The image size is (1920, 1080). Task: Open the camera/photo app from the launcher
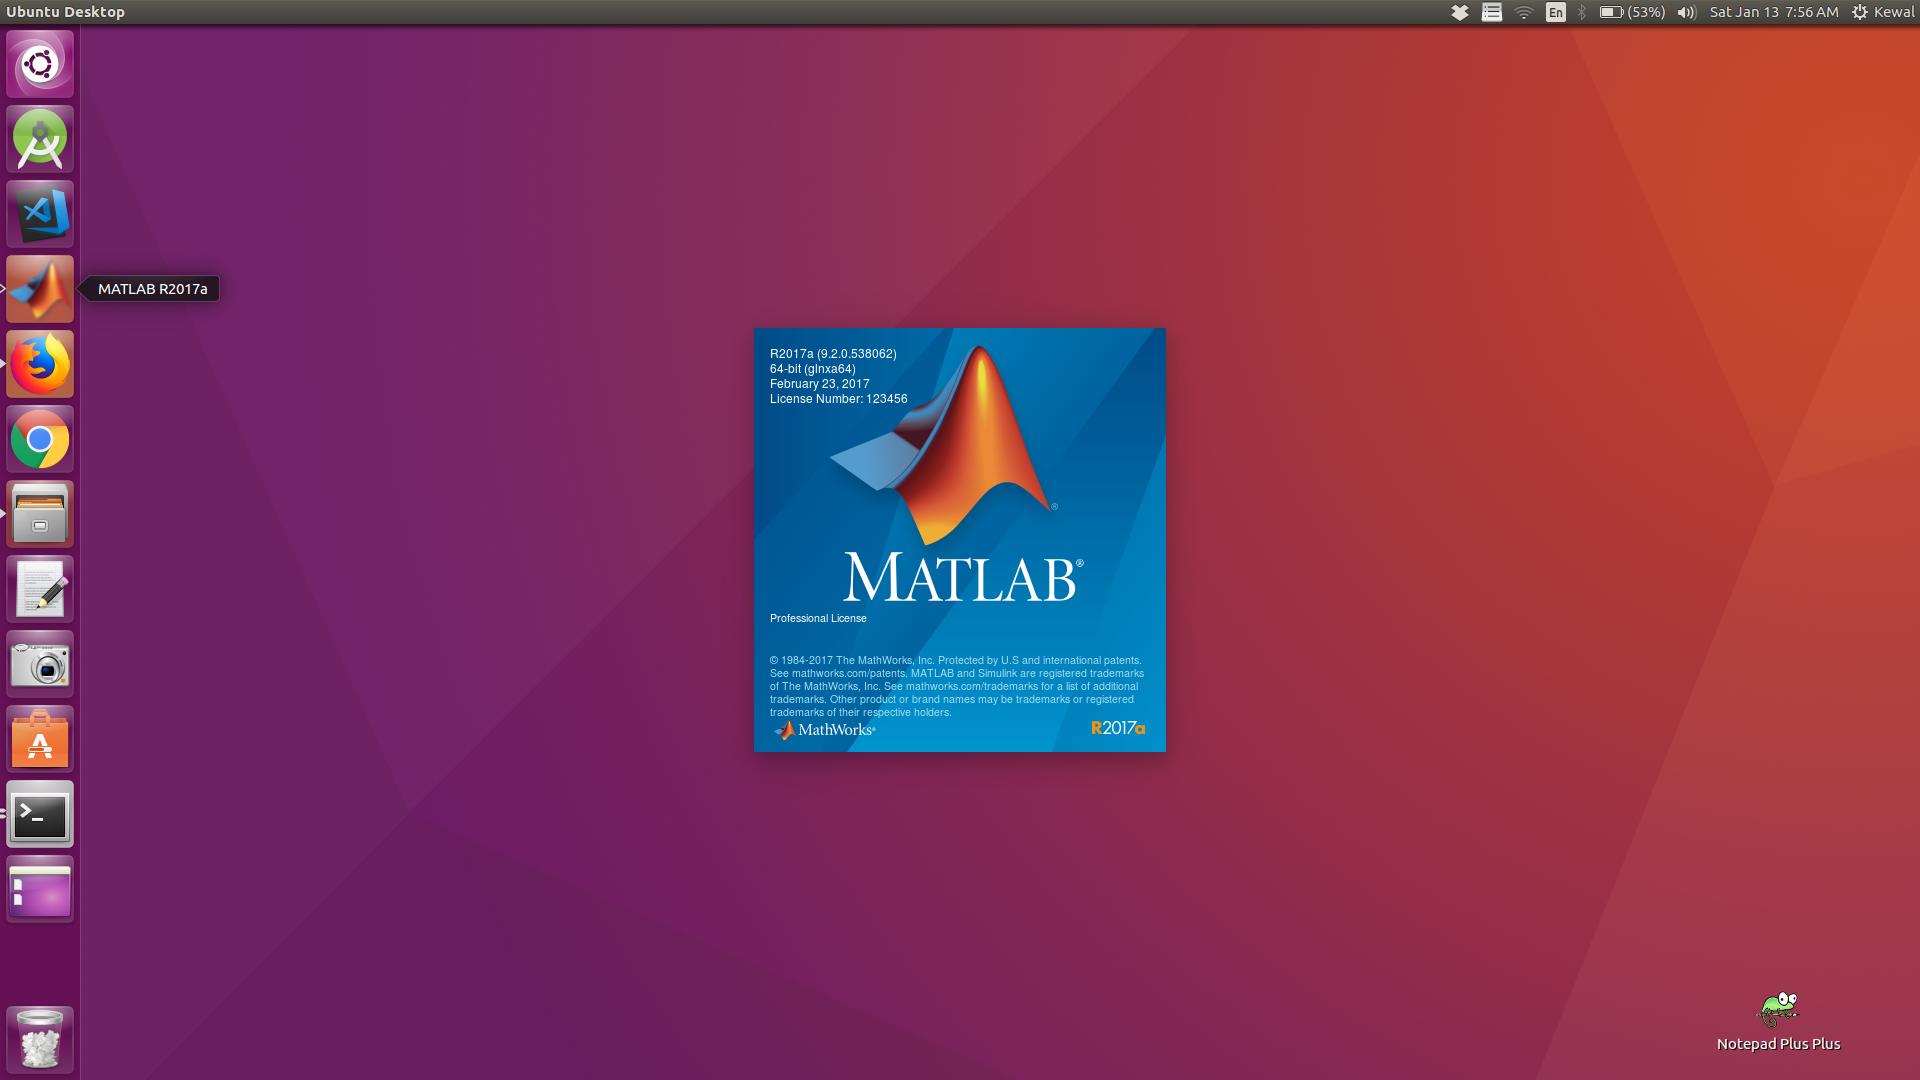[39, 664]
